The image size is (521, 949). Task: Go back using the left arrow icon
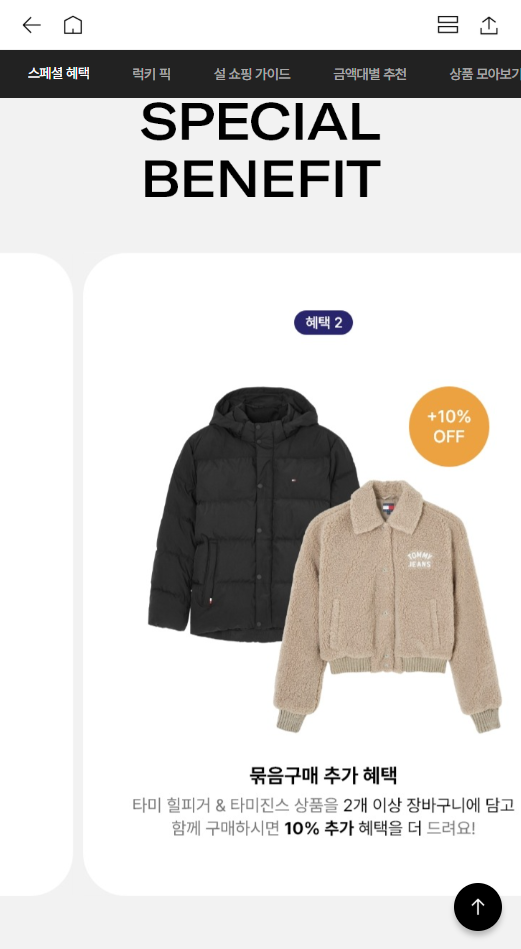(31, 25)
